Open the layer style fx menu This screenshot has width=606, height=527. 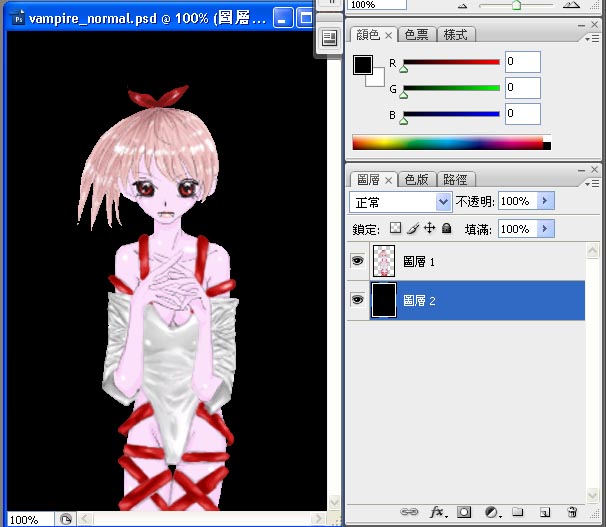click(x=438, y=512)
